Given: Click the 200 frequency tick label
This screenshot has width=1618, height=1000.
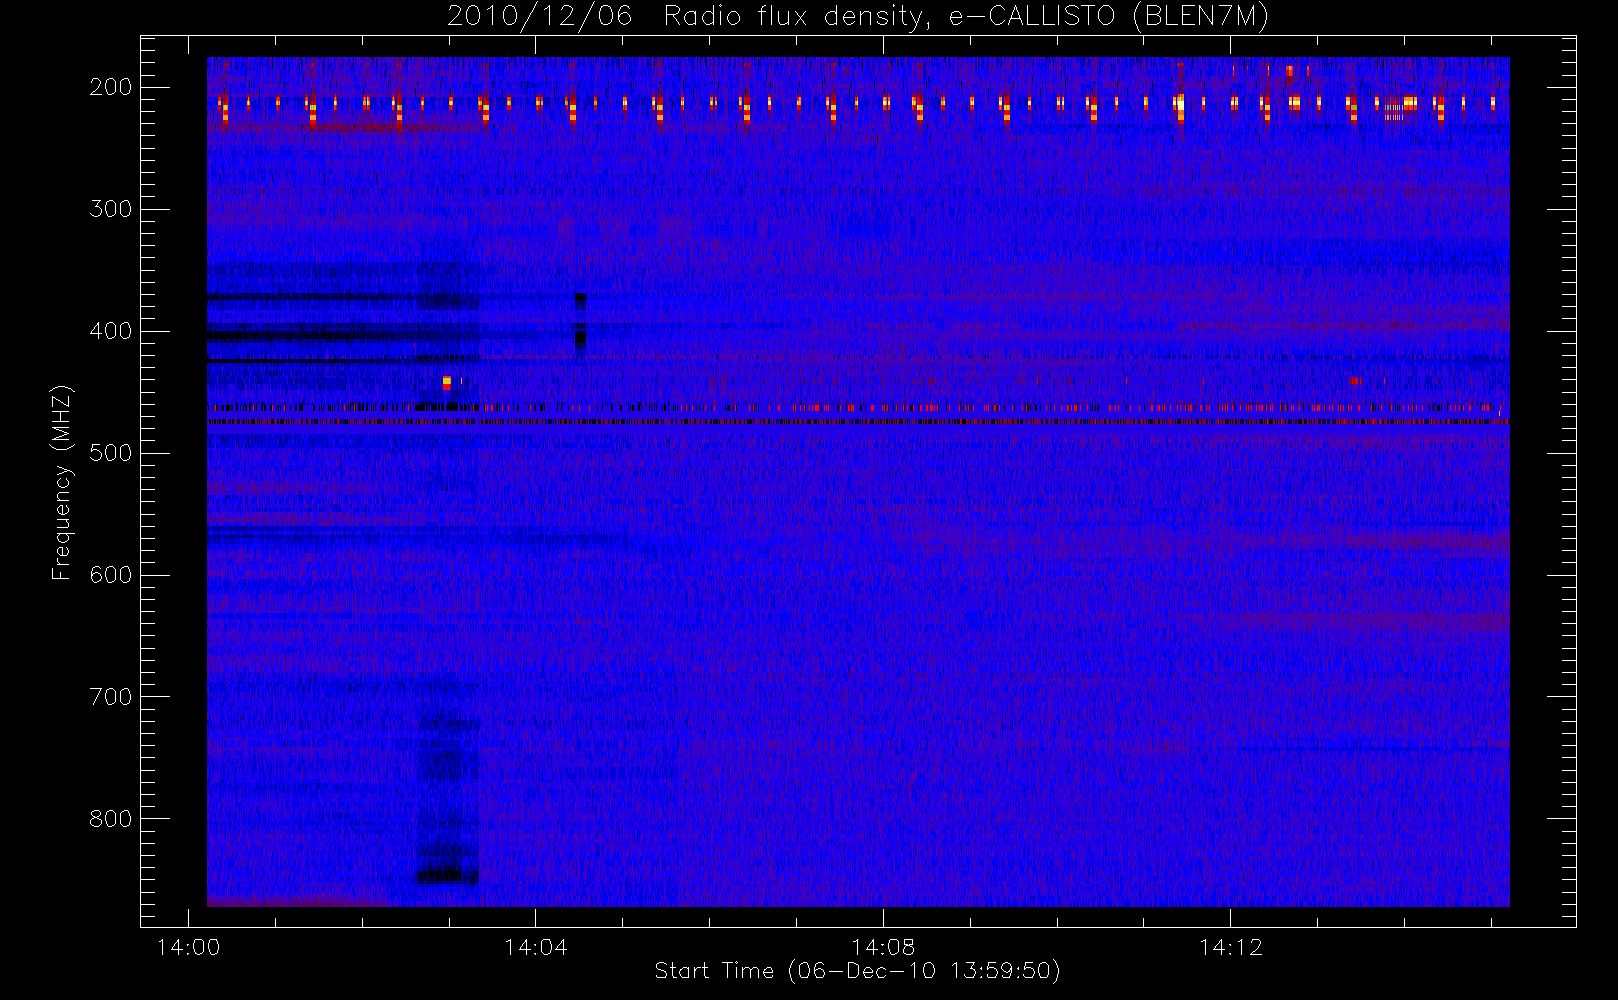Looking at the screenshot, I should click(x=111, y=87).
